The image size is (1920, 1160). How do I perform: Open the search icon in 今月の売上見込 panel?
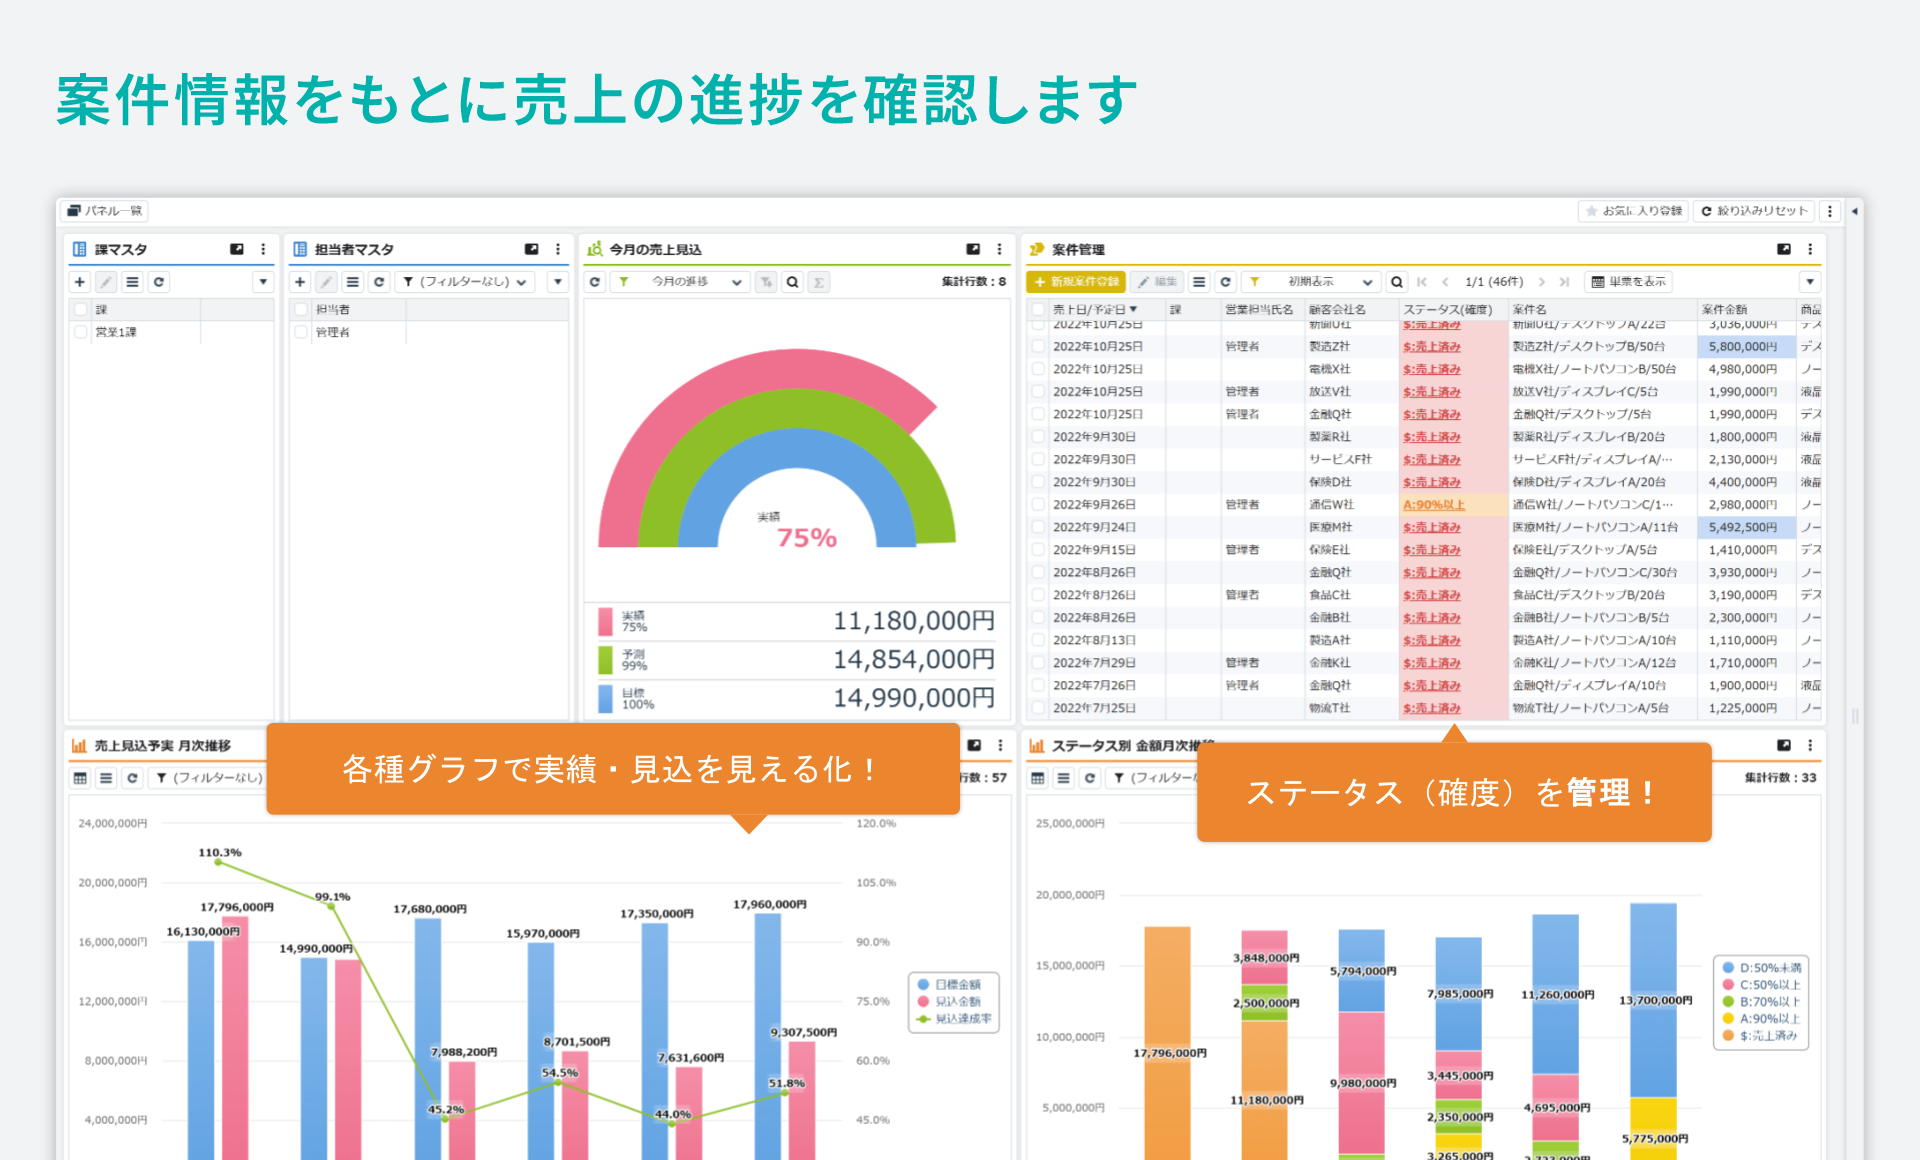pyautogui.click(x=792, y=282)
